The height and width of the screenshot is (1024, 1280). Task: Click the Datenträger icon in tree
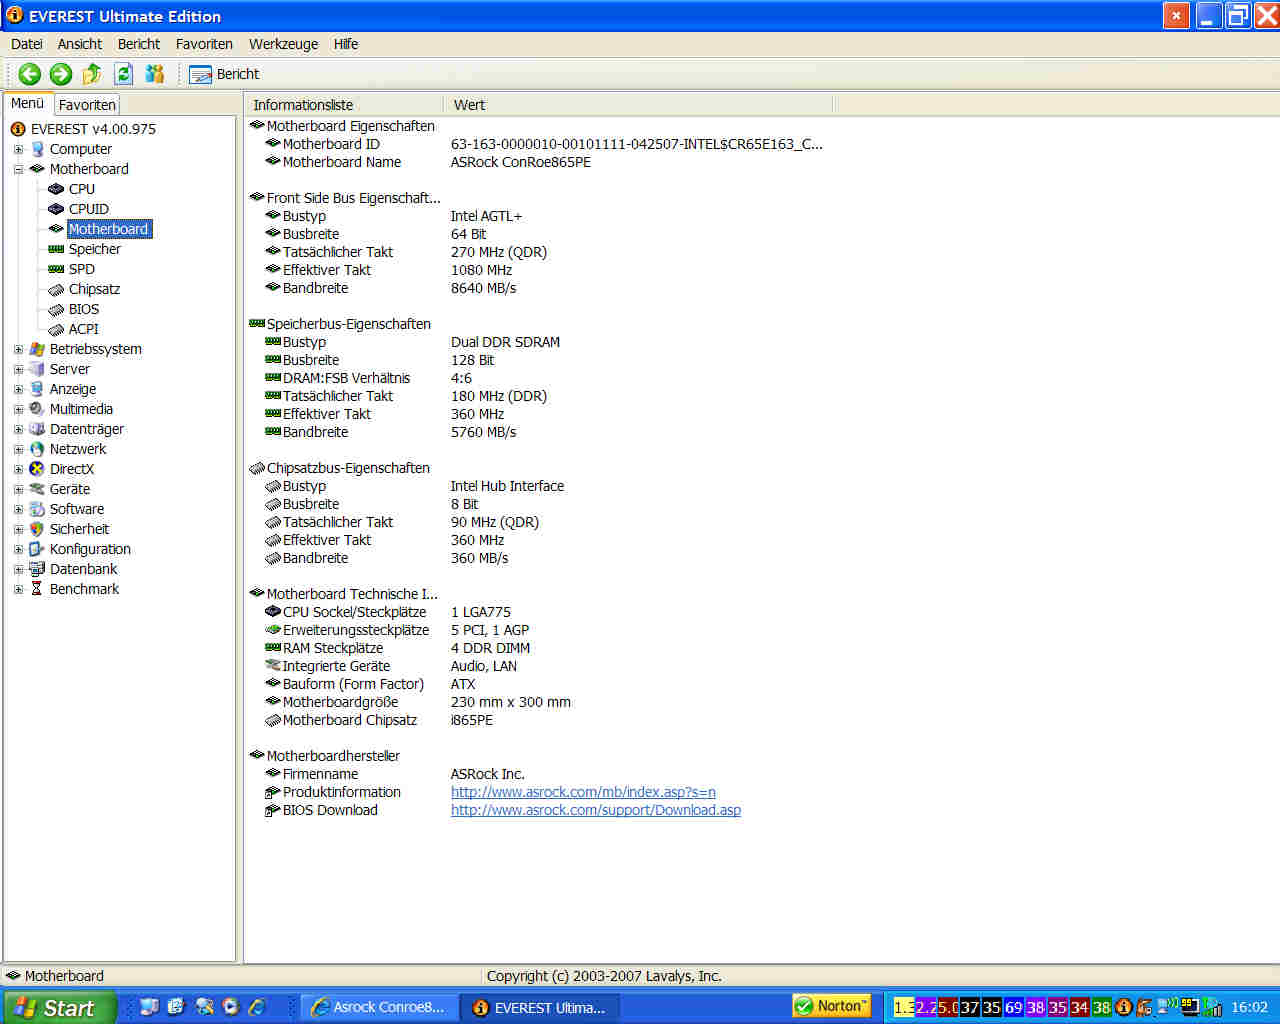tap(37, 429)
